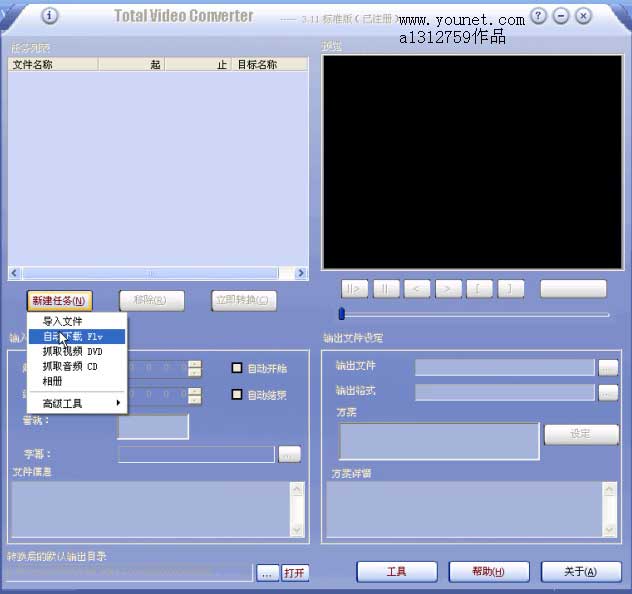632x594 pixels.
Task: Open the question mark help icon
Action: 538,16
